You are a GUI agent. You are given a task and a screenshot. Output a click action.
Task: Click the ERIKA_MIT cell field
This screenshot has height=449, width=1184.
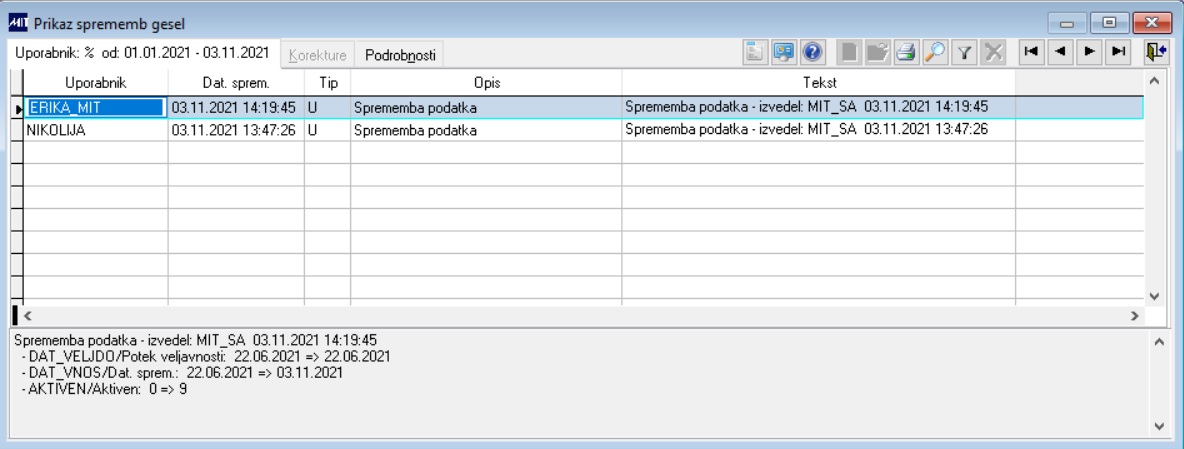click(95, 108)
